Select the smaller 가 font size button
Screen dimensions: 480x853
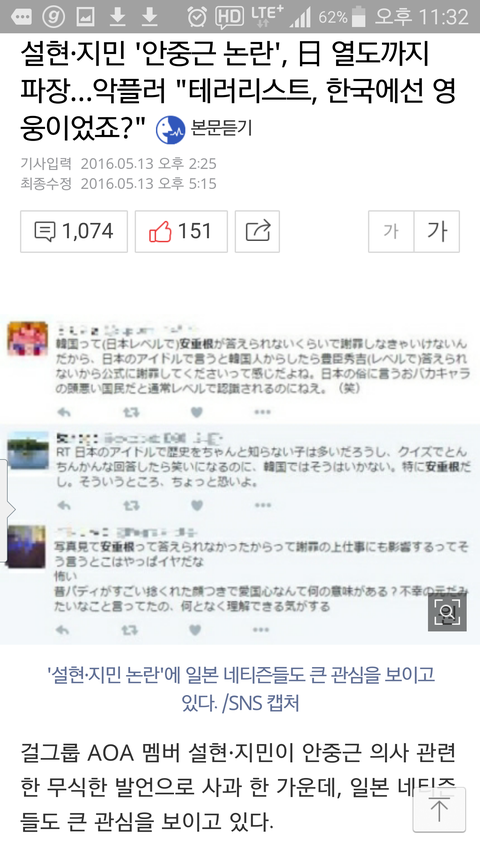point(391,232)
